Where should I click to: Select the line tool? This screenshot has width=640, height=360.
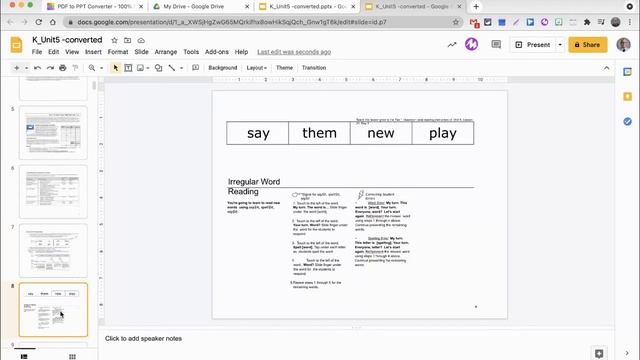[172, 68]
